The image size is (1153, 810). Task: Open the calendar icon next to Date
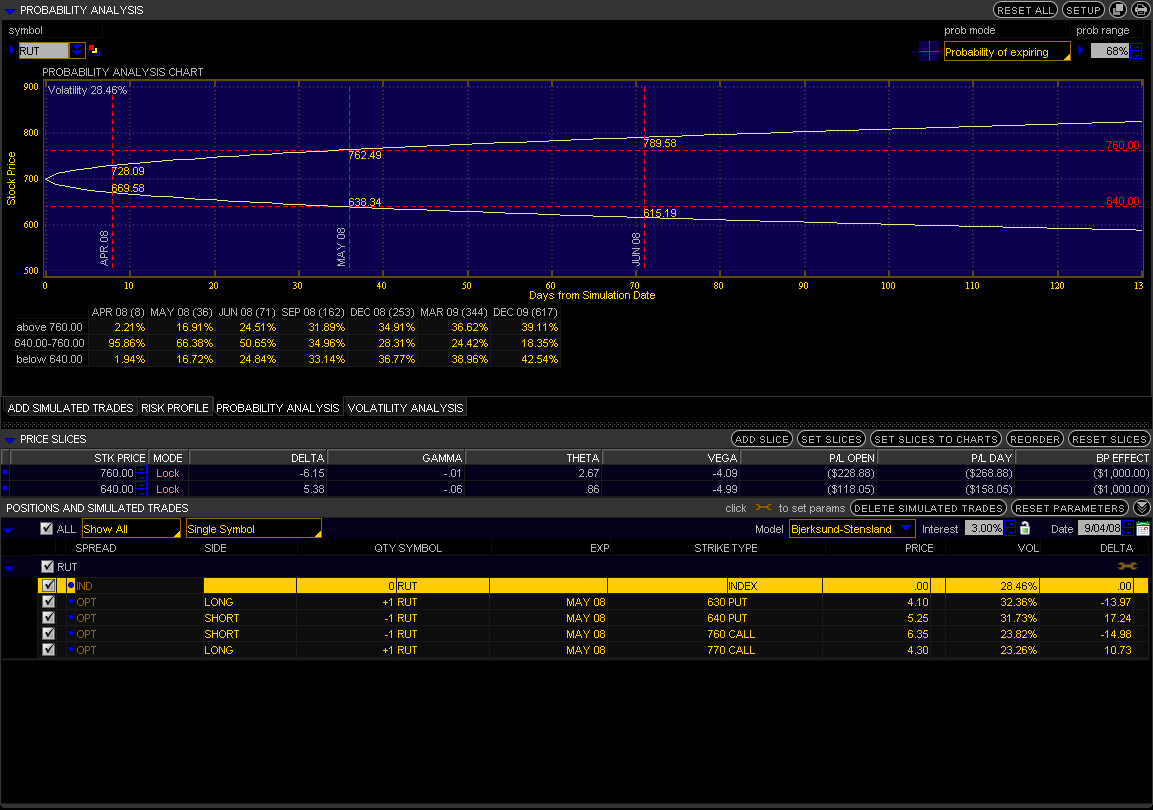click(1143, 528)
